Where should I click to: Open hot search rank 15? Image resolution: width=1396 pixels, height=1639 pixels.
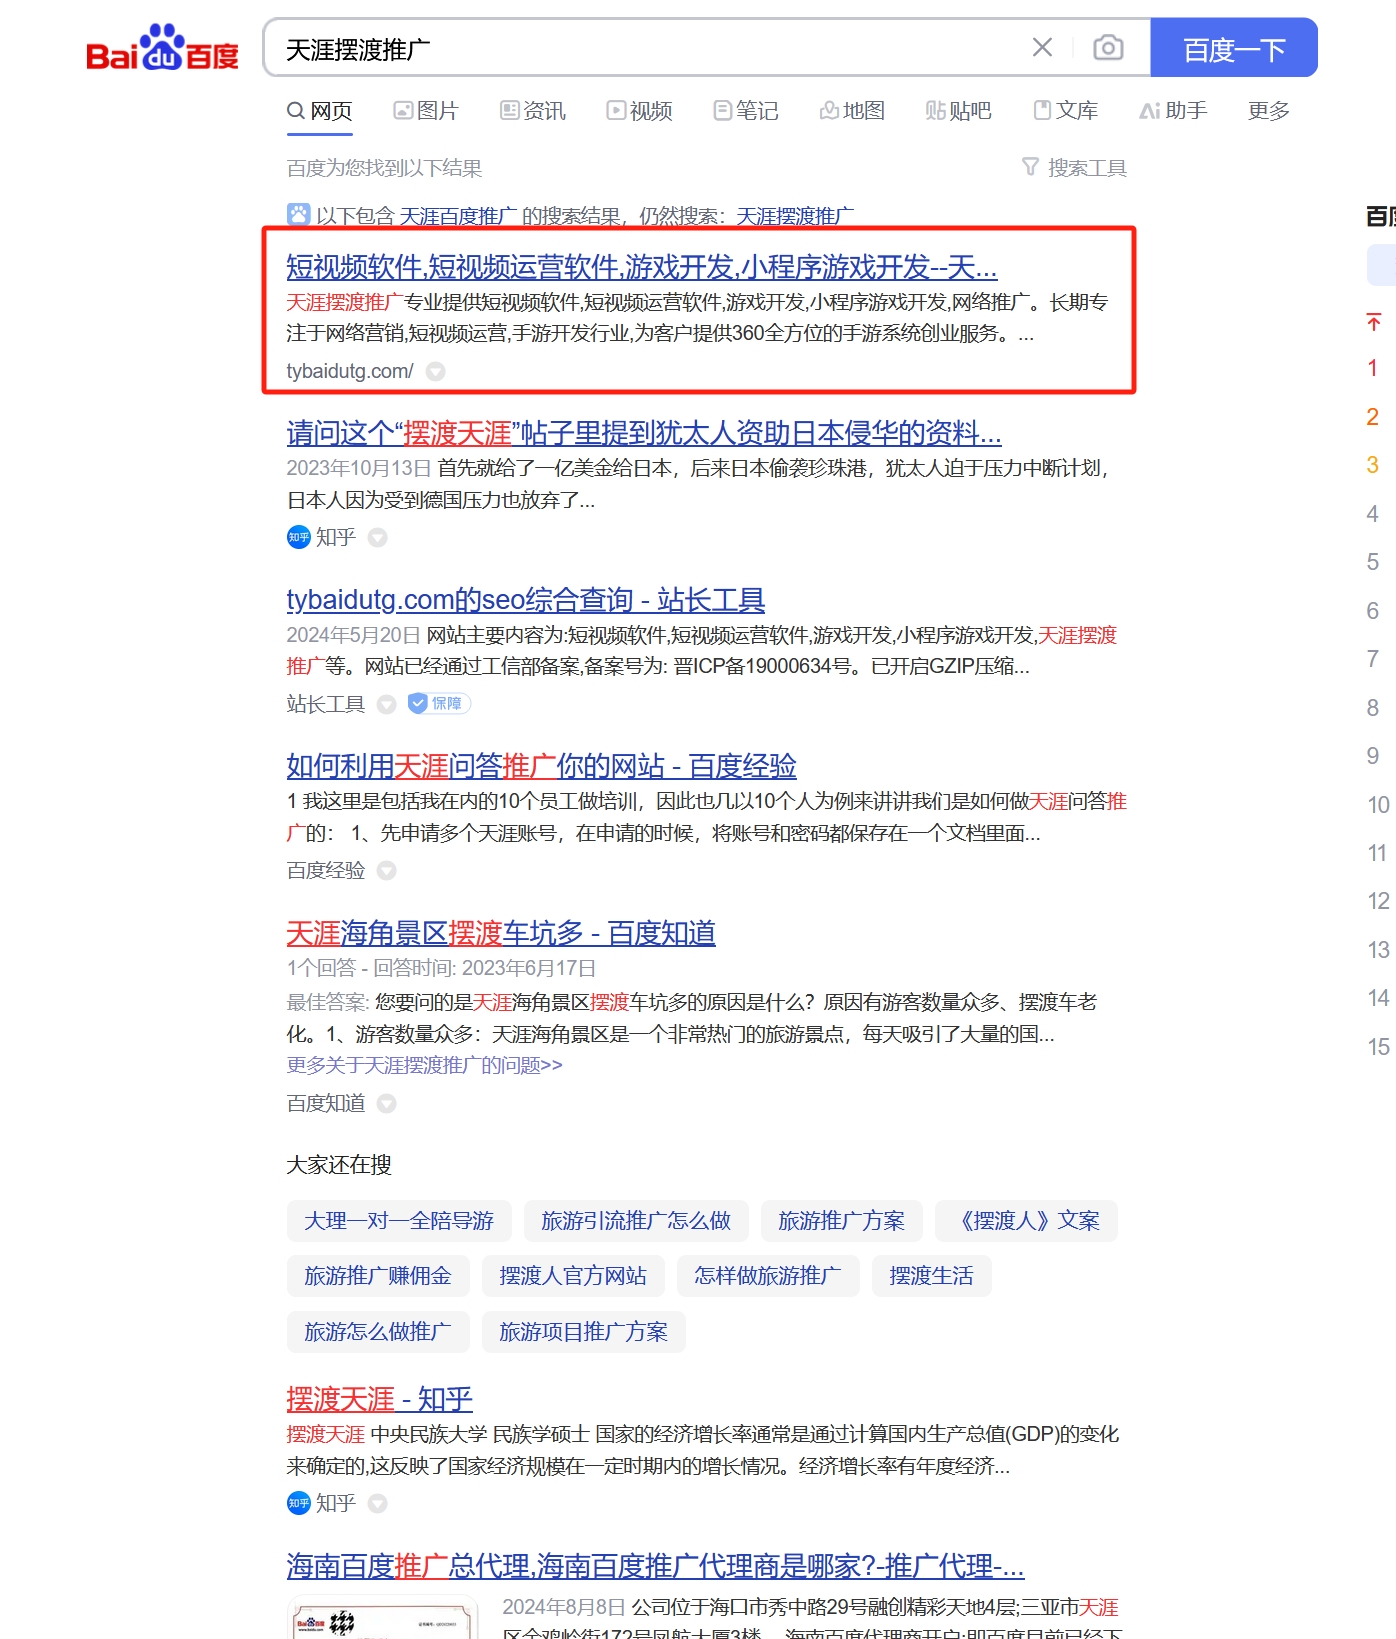tap(1378, 1046)
